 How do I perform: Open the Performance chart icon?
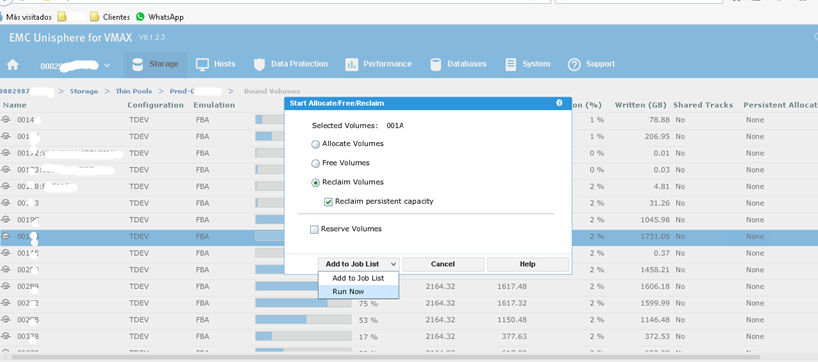352,65
